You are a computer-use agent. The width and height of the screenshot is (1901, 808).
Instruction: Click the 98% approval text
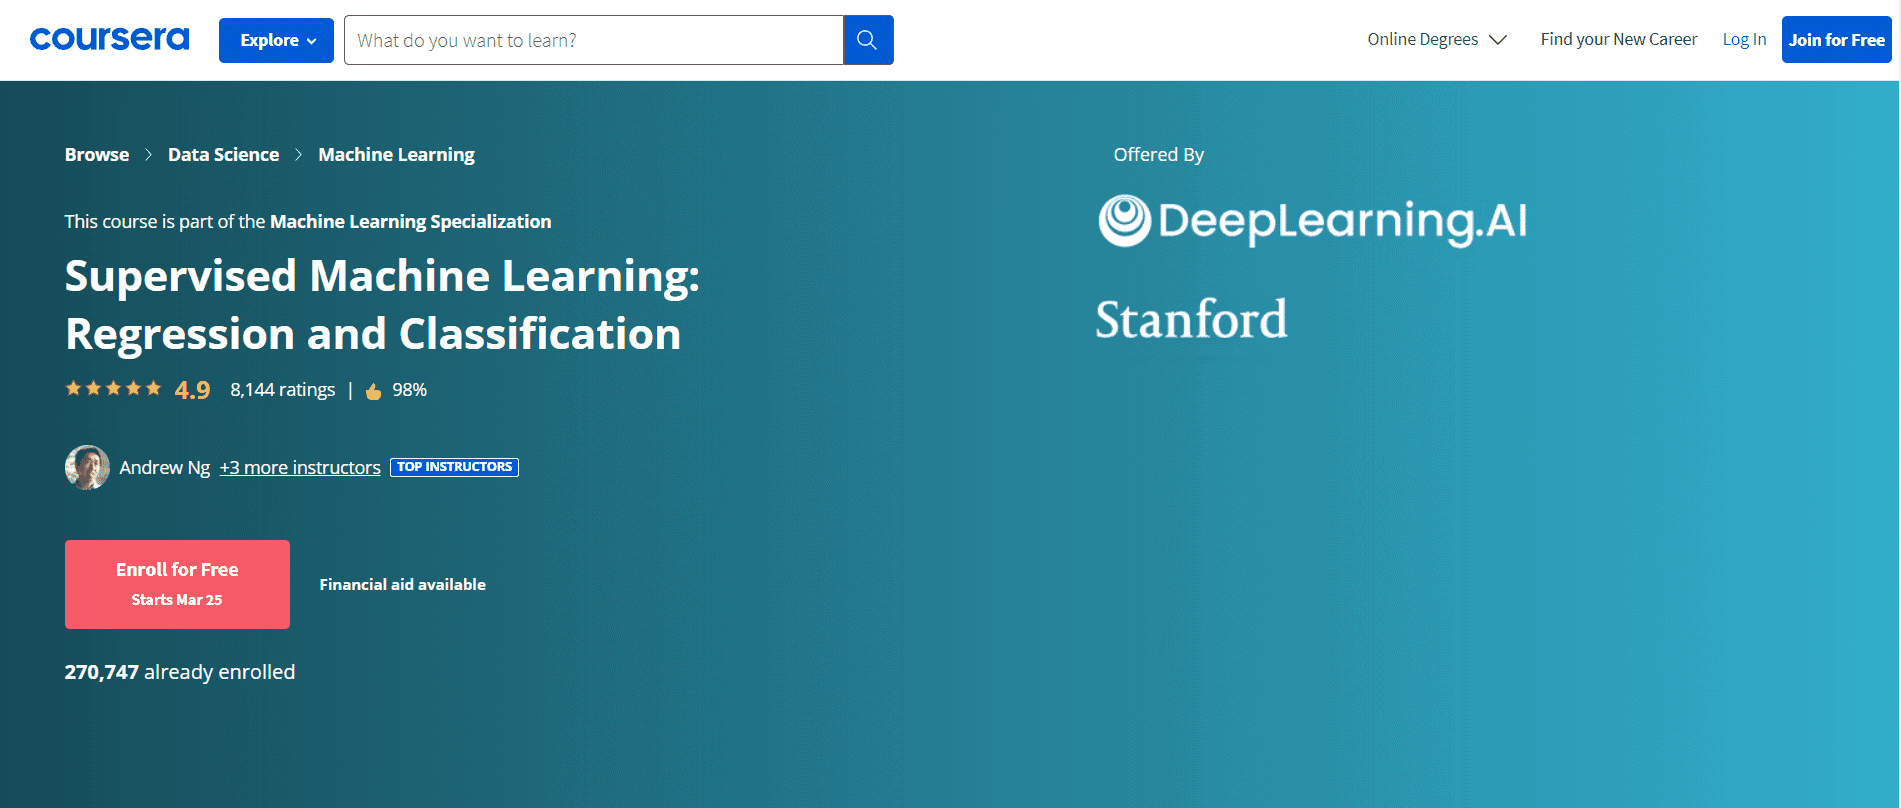[409, 389]
